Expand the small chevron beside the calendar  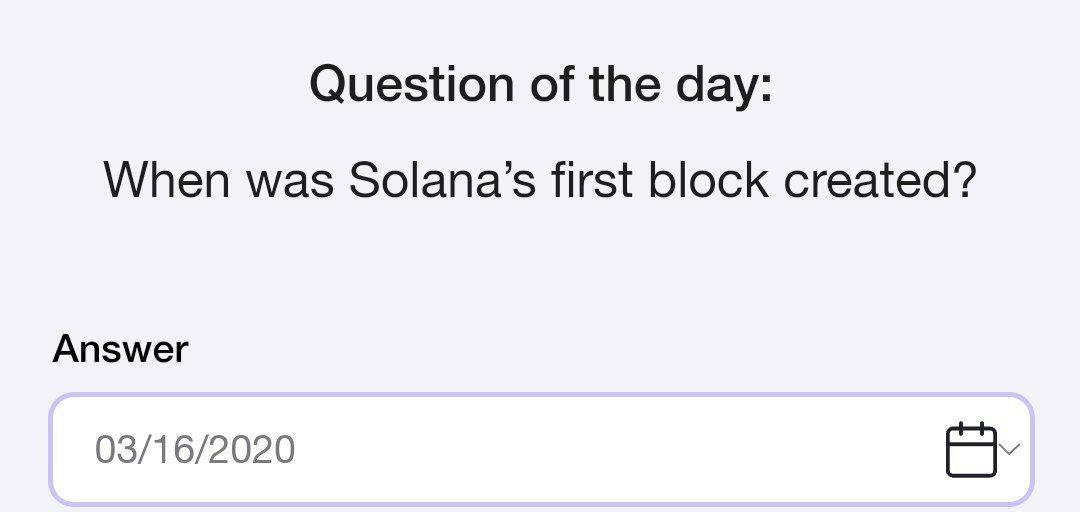tap(1010, 450)
